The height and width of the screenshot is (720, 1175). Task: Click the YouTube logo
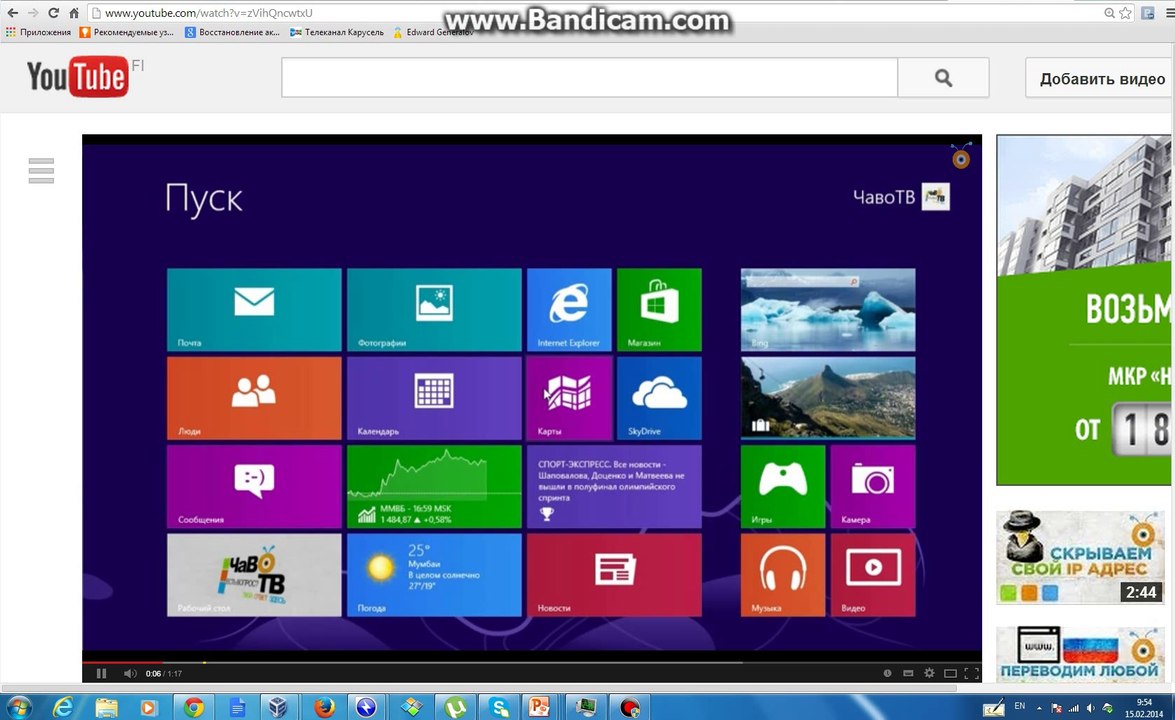pyautogui.click(x=78, y=76)
